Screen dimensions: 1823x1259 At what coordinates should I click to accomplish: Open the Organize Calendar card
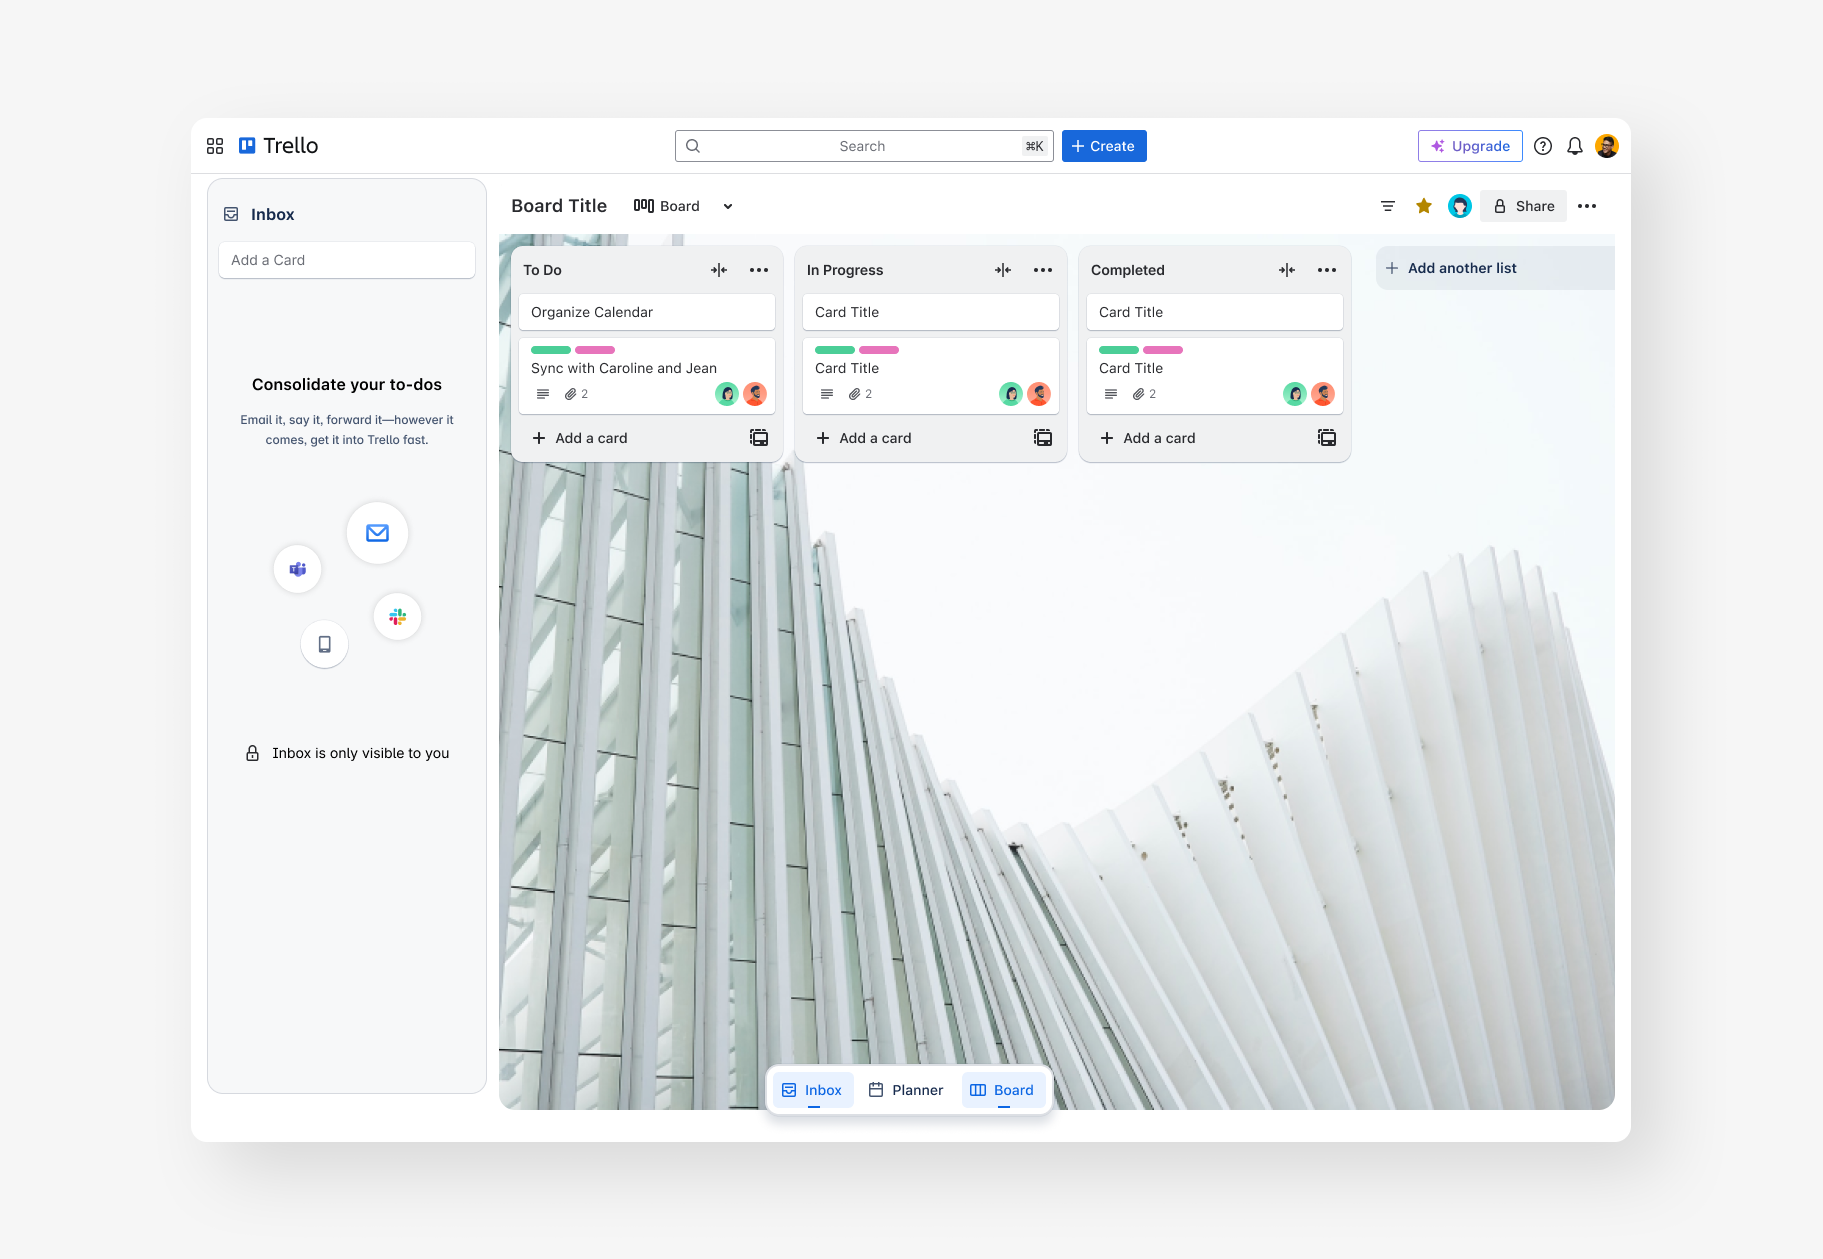click(x=647, y=312)
